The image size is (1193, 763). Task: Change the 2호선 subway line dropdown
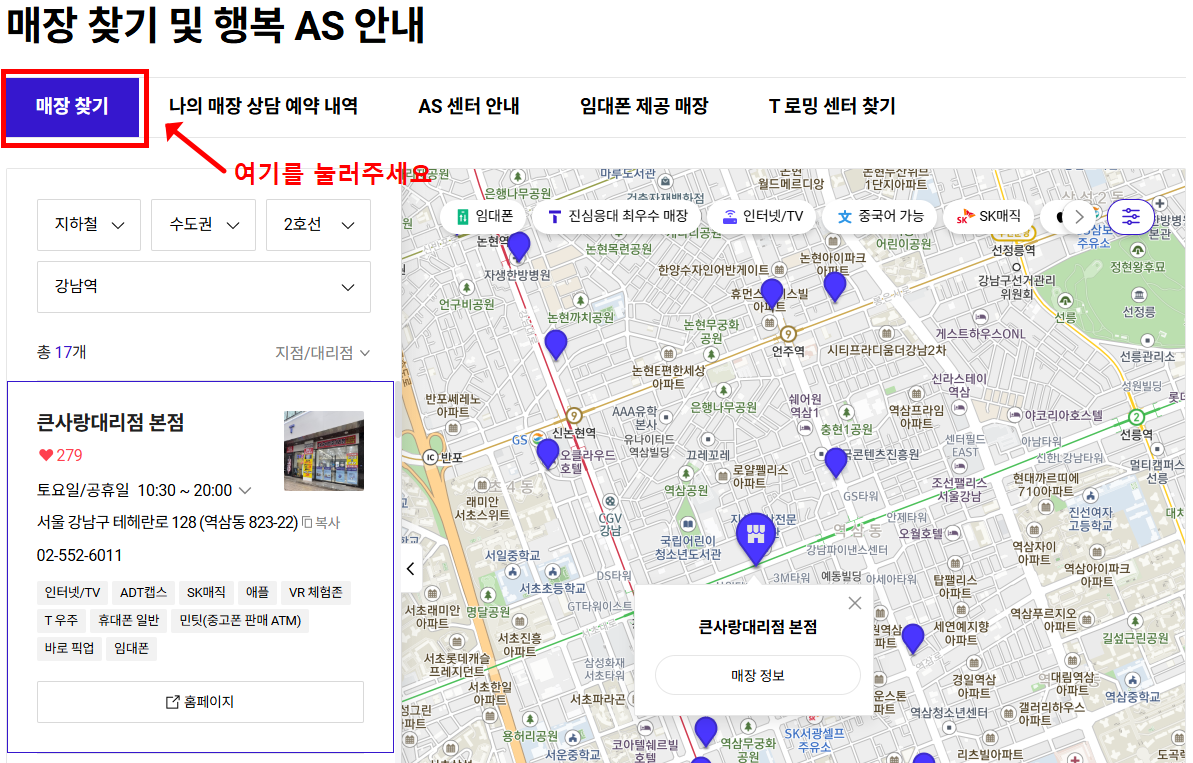318,225
